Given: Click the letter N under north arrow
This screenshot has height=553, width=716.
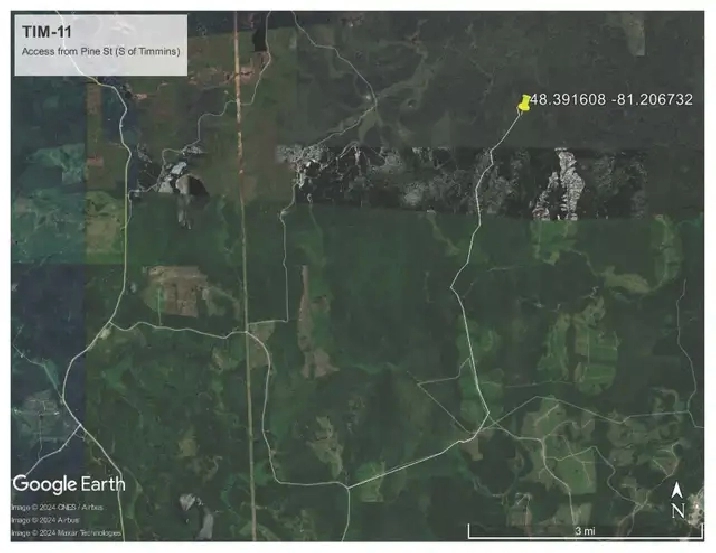Looking at the screenshot, I should (x=677, y=510).
